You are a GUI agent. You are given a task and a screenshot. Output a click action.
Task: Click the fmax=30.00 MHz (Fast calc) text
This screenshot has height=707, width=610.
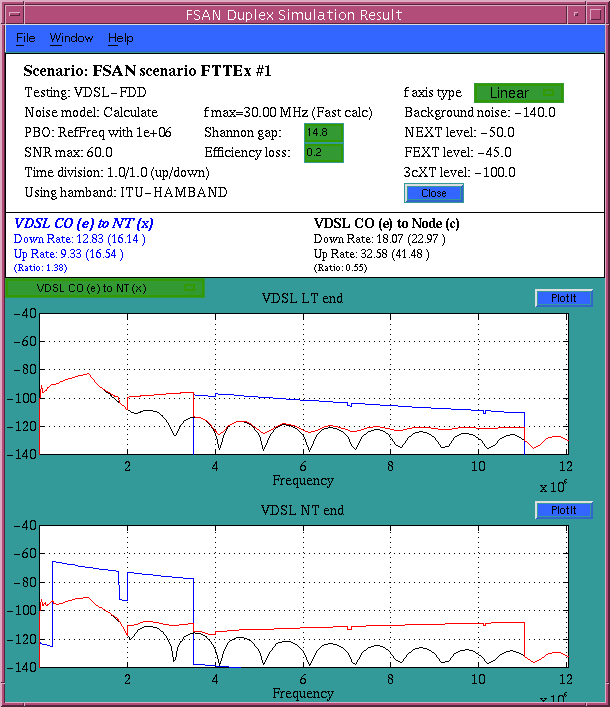coord(288,112)
